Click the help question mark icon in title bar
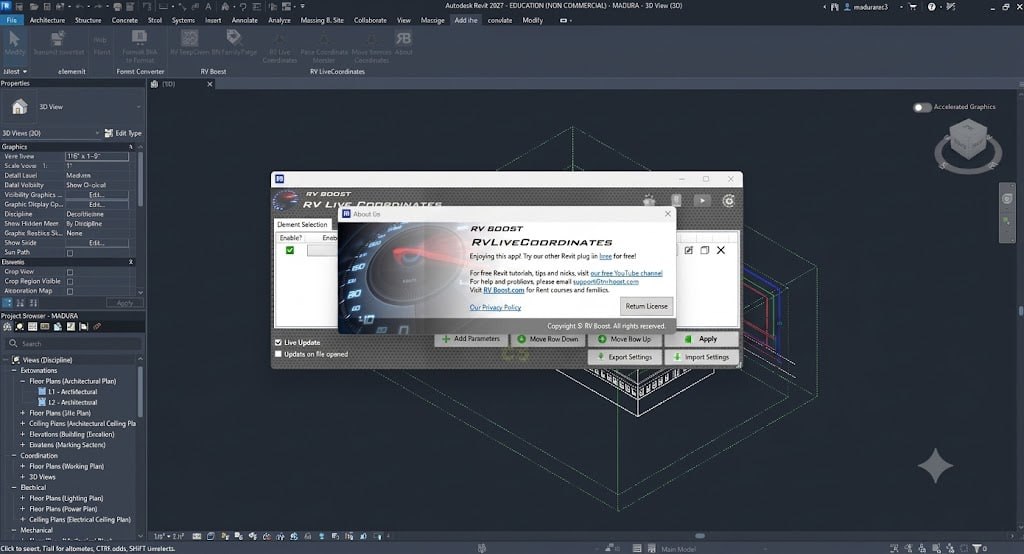Image resolution: width=1024 pixels, height=554 pixels. coord(931,7)
